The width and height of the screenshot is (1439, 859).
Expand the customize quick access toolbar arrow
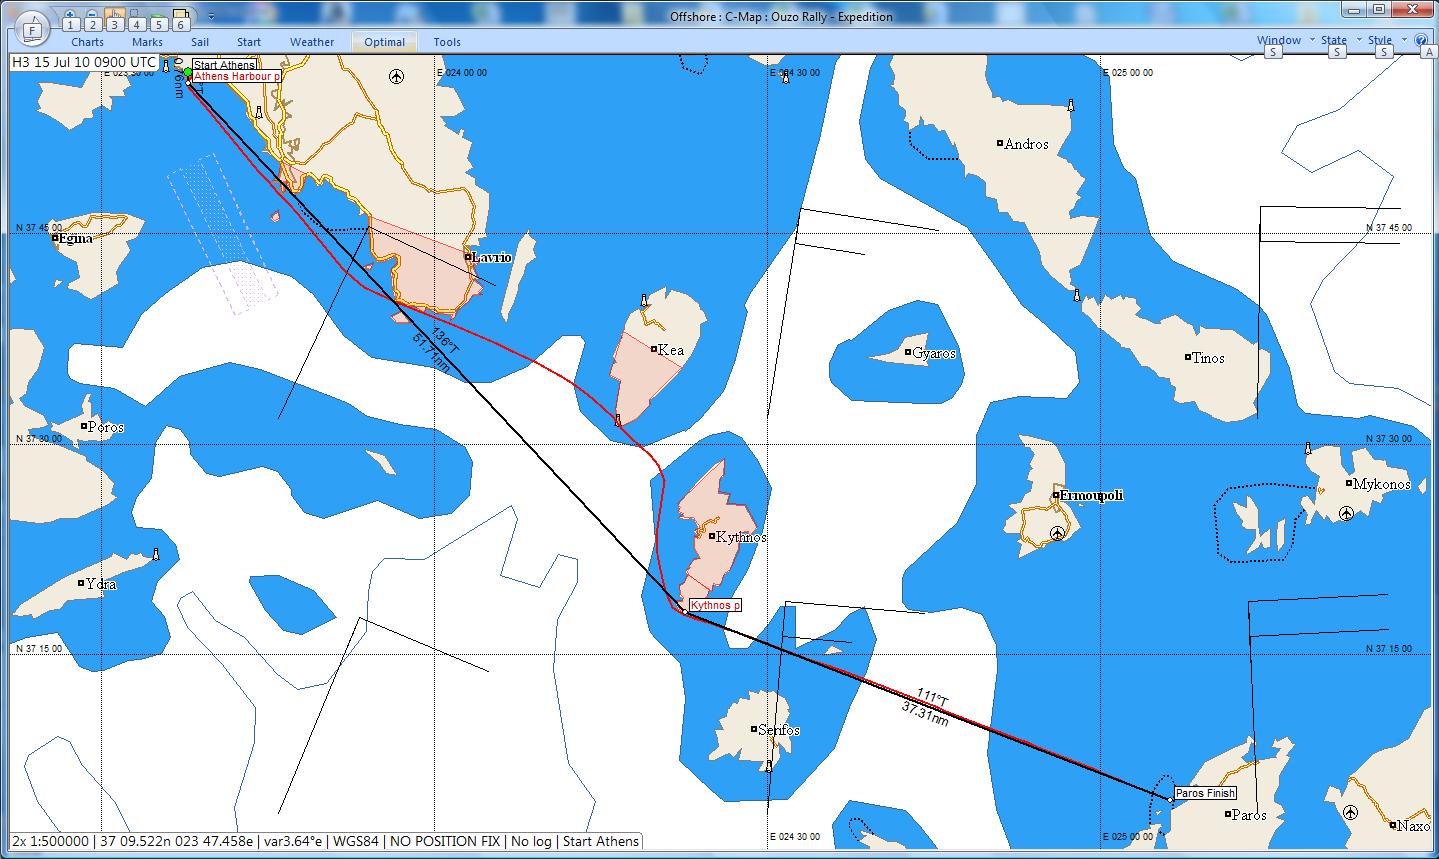(x=211, y=18)
